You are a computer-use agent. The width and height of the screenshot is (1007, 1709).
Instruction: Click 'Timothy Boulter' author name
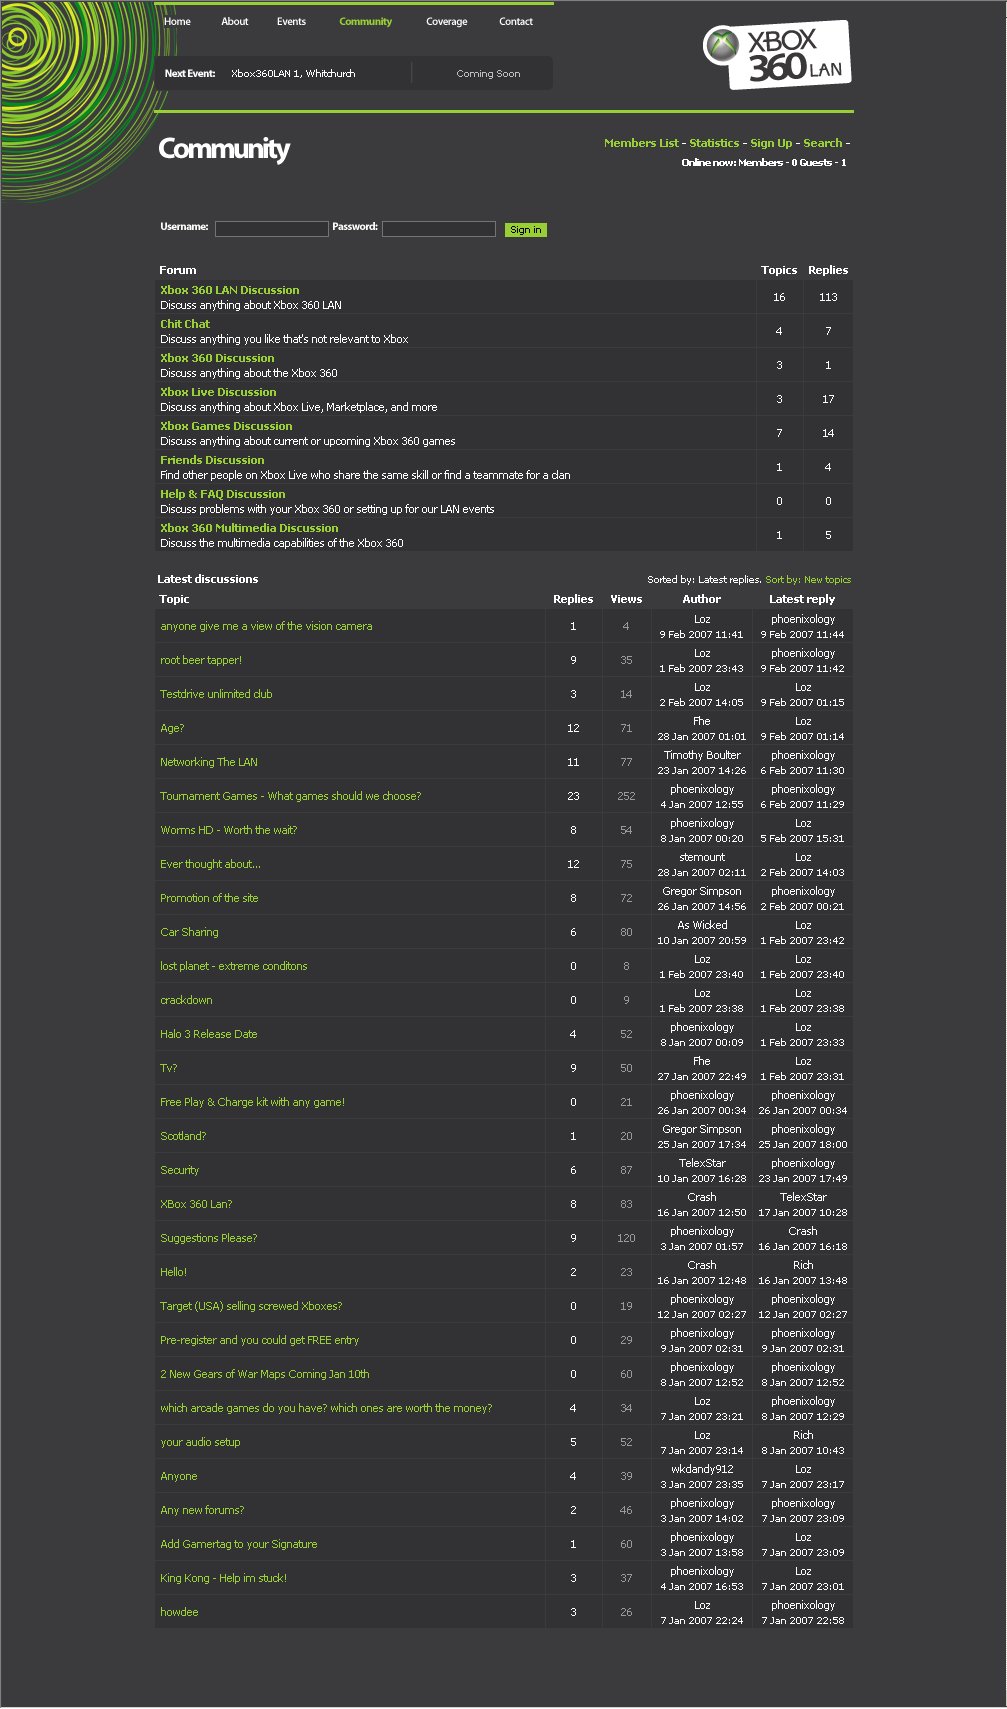point(702,755)
